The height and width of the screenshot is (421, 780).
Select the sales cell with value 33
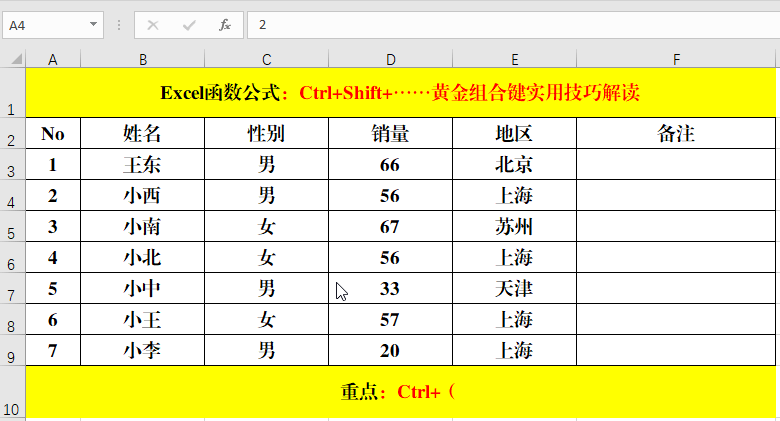(390, 288)
